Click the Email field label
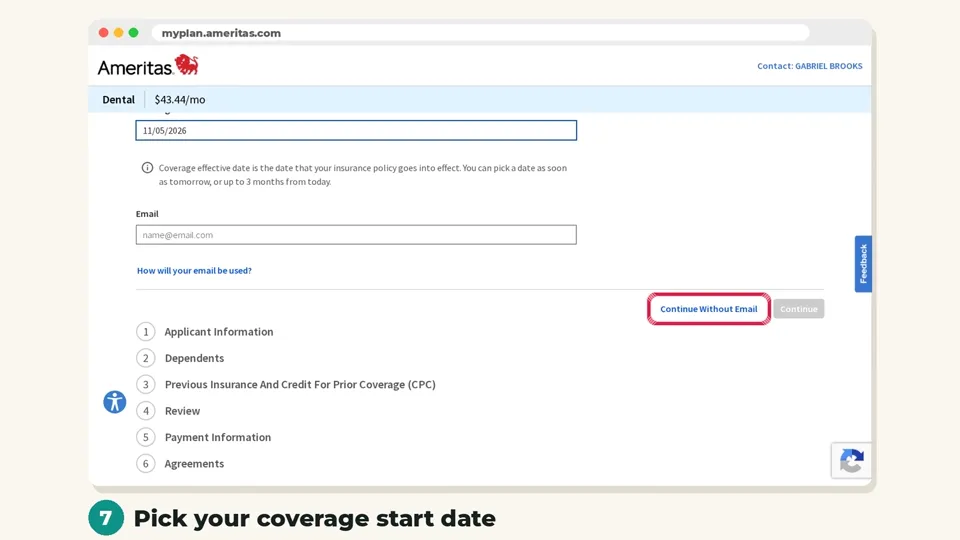The height and width of the screenshot is (540, 960). click(147, 214)
